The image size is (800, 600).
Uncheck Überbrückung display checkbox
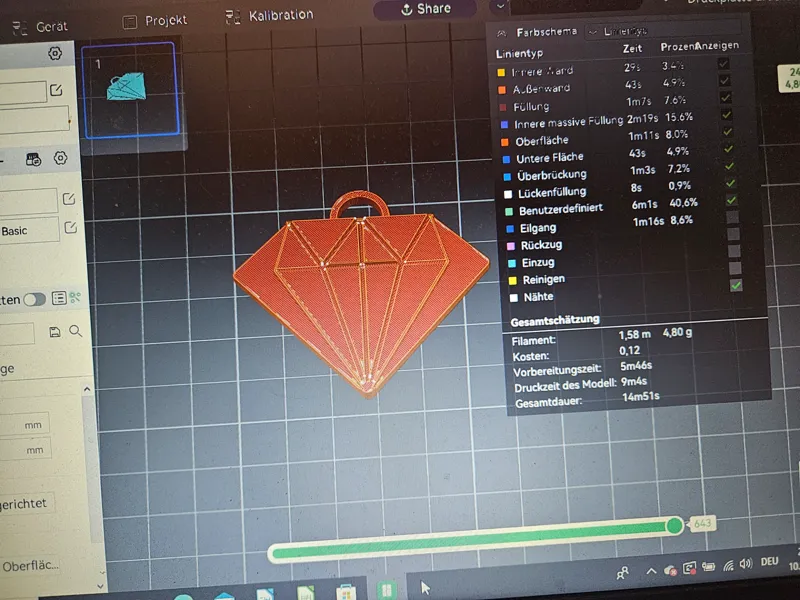coord(730,166)
